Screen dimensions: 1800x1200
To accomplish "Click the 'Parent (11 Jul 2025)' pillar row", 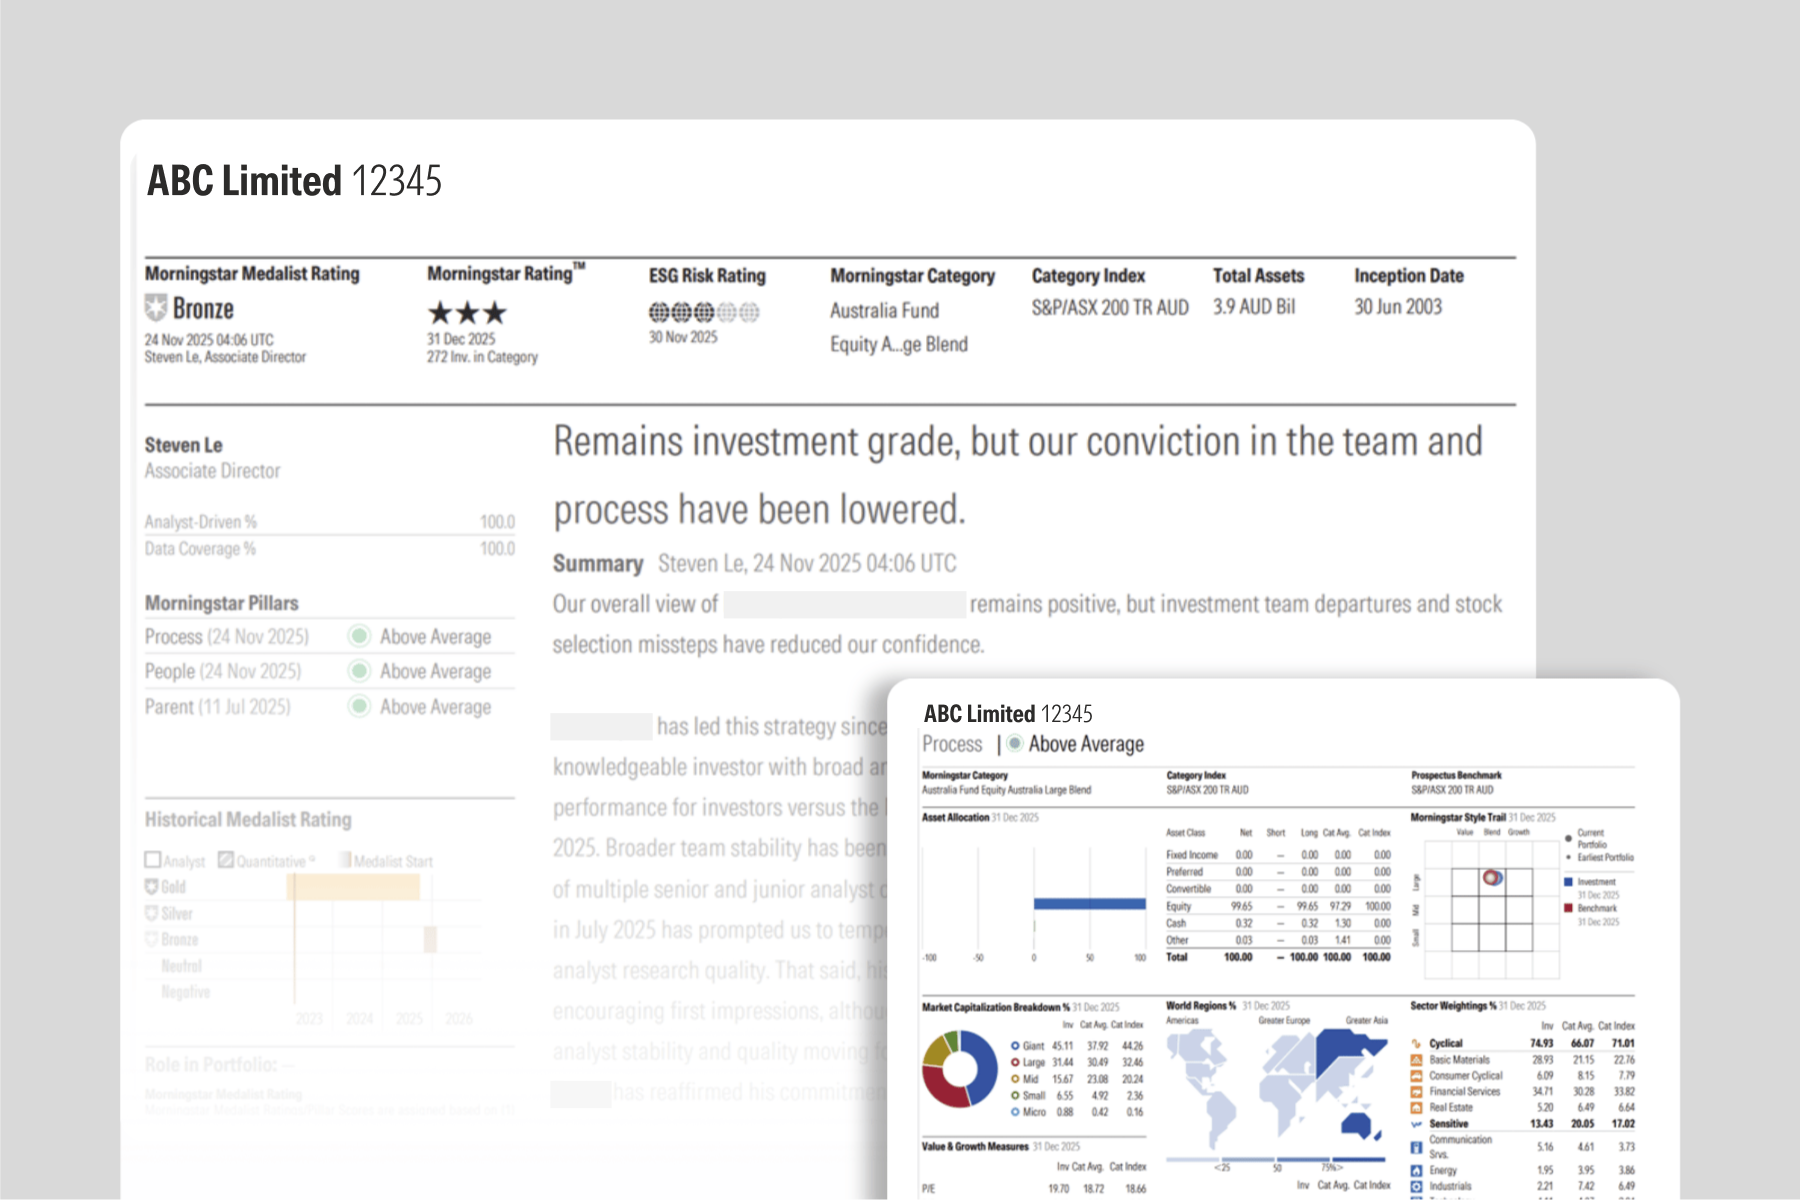I will 329,706.
